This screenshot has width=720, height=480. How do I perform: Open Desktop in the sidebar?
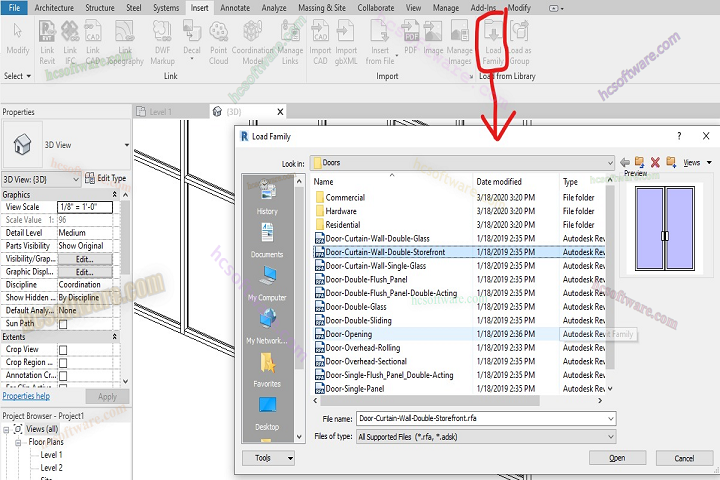pyautogui.click(x=267, y=413)
